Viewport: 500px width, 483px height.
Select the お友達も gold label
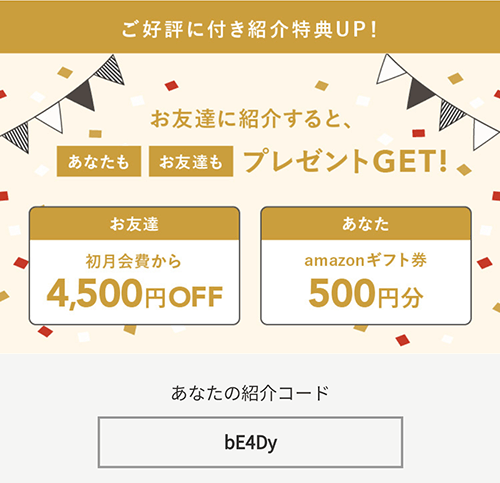[x=191, y=161]
